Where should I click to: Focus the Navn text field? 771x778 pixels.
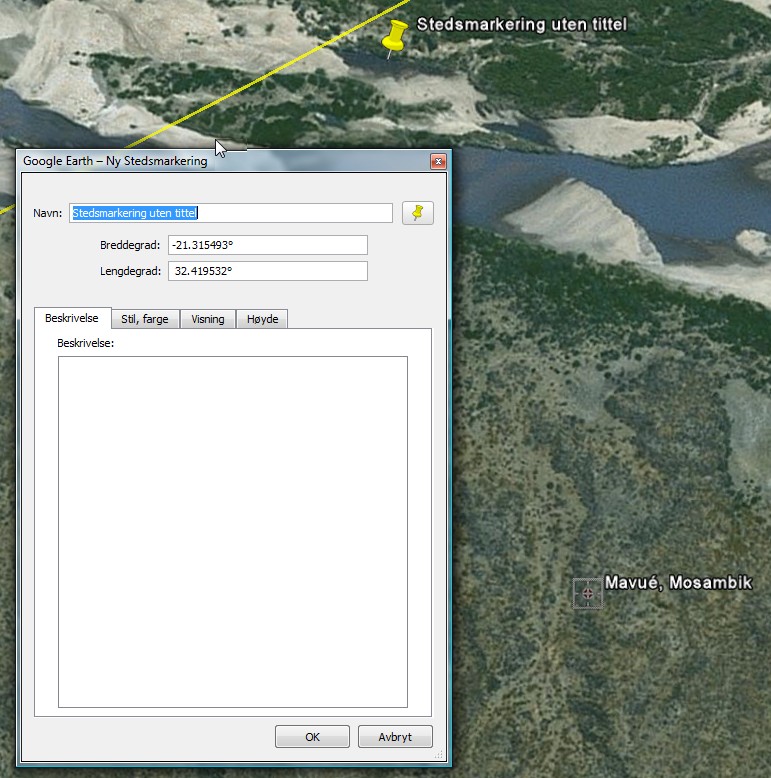tap(231, 213)
